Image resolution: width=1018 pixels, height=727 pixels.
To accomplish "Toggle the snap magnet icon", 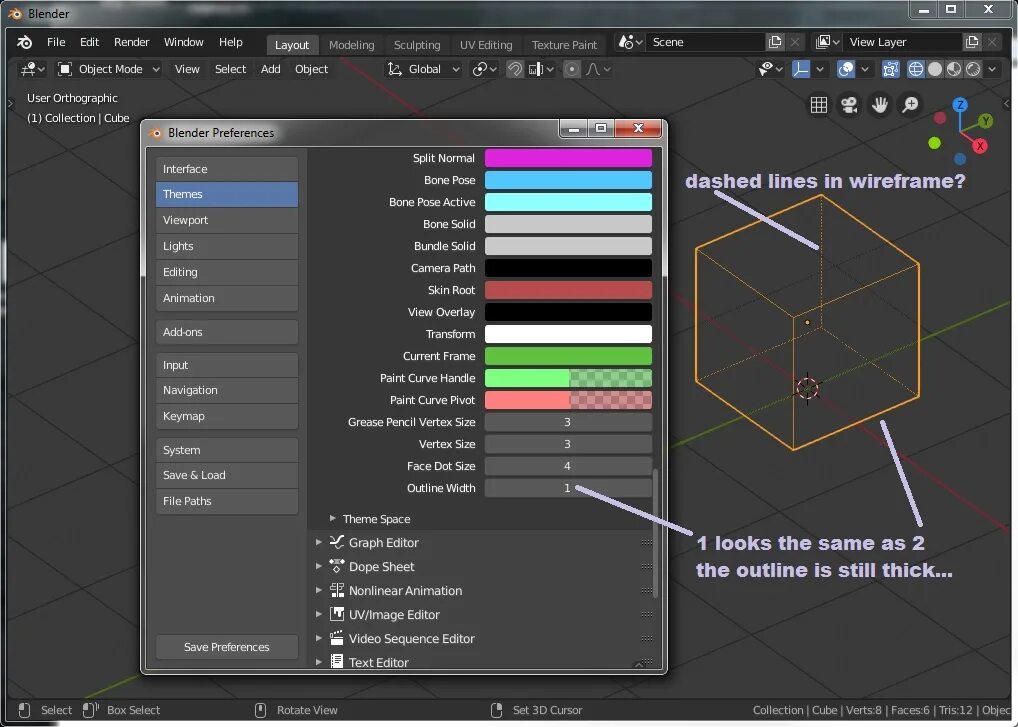I will click(x=514, y=69).
